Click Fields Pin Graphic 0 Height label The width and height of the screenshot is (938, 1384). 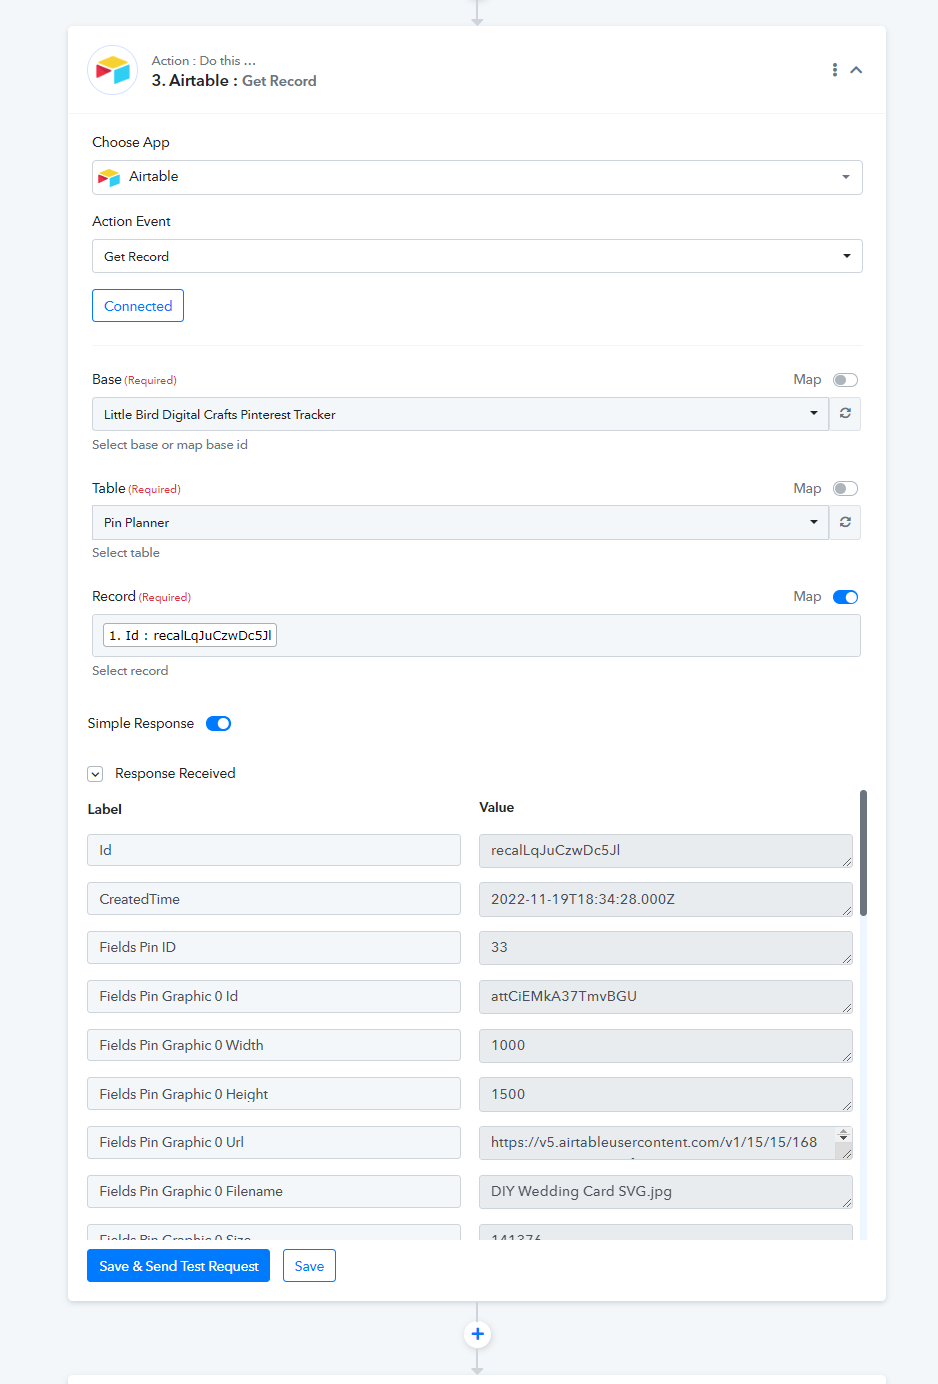274,1094
